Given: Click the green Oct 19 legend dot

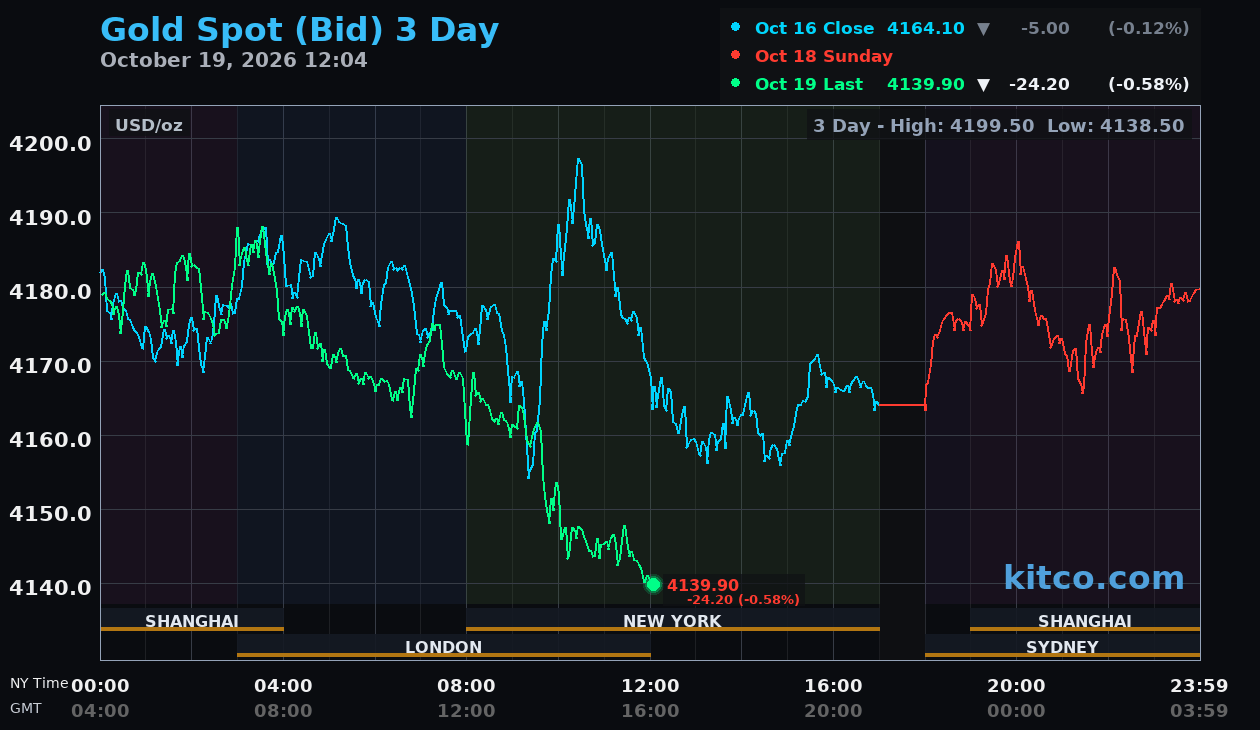Looking at the screenshot, I should pyautogui.click(x=736, y=84).
